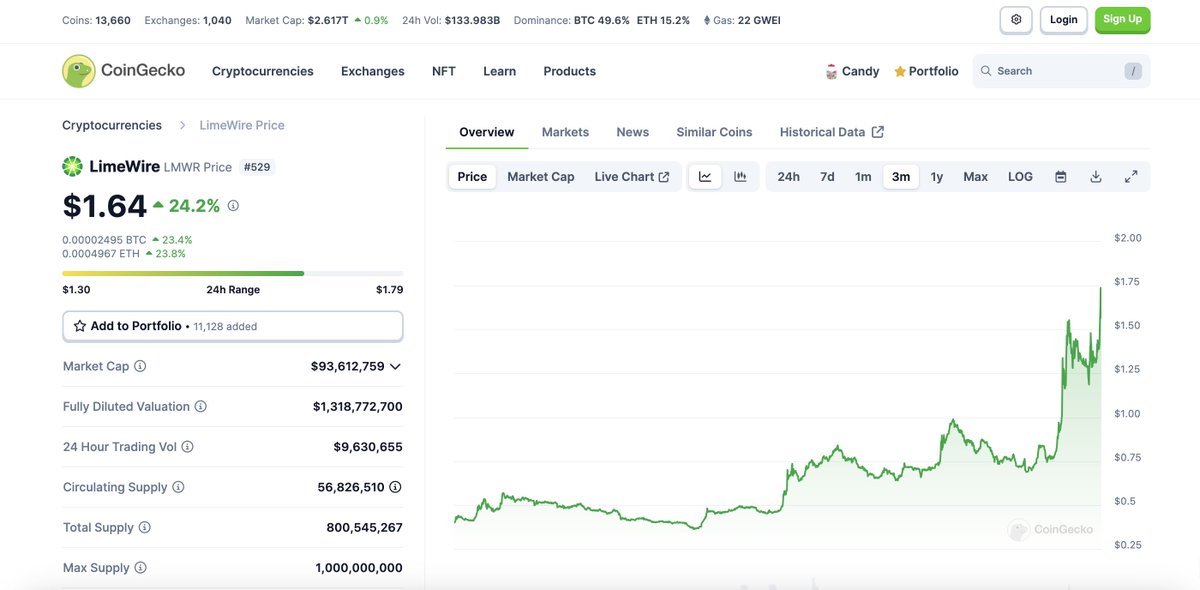Screen dimensions: 1200x590
Task: Click Circulating Supply label info icon
Action: pyautogui.click(x=178, y=487)
